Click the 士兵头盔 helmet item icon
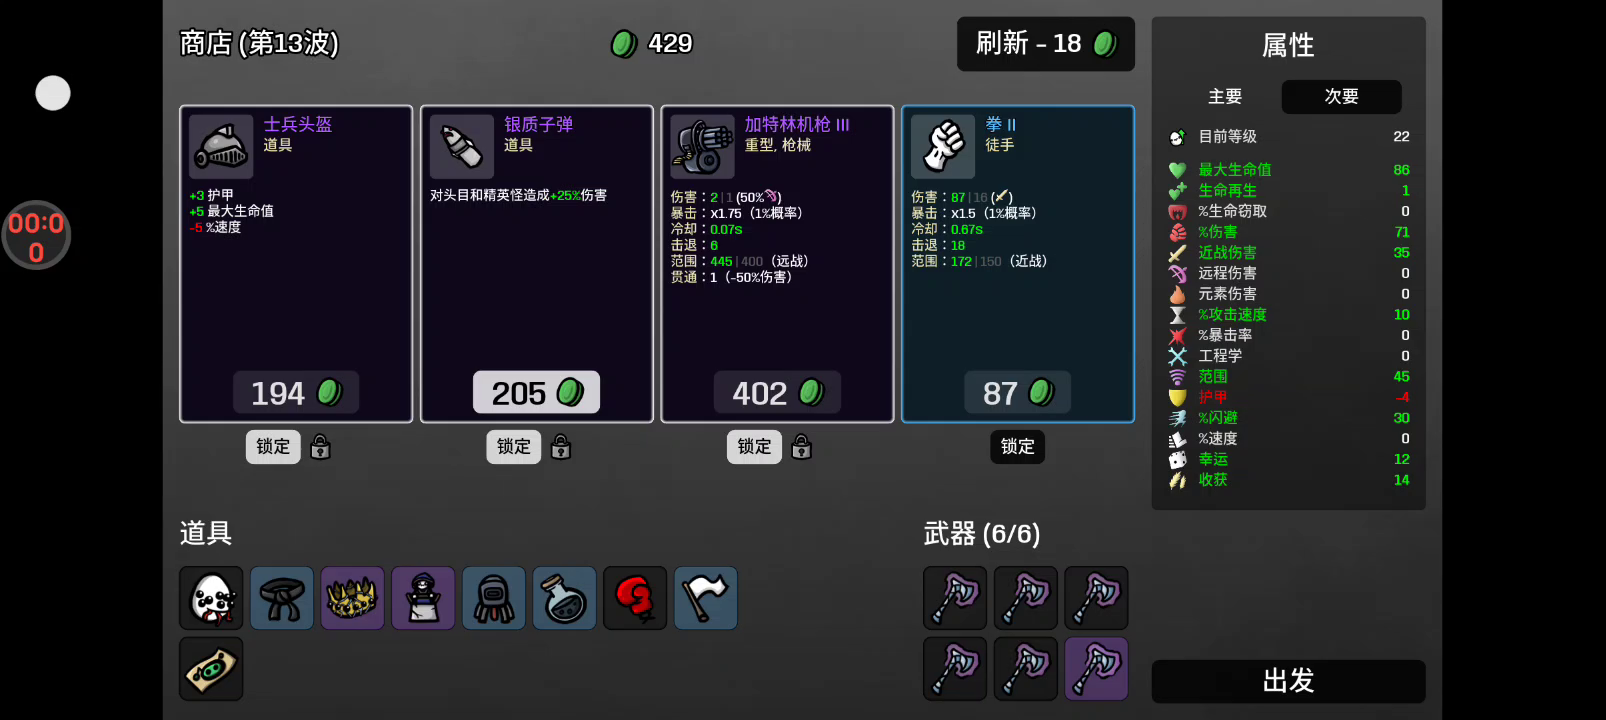The width and height of the screenshot is (1606, 720). 220,147
